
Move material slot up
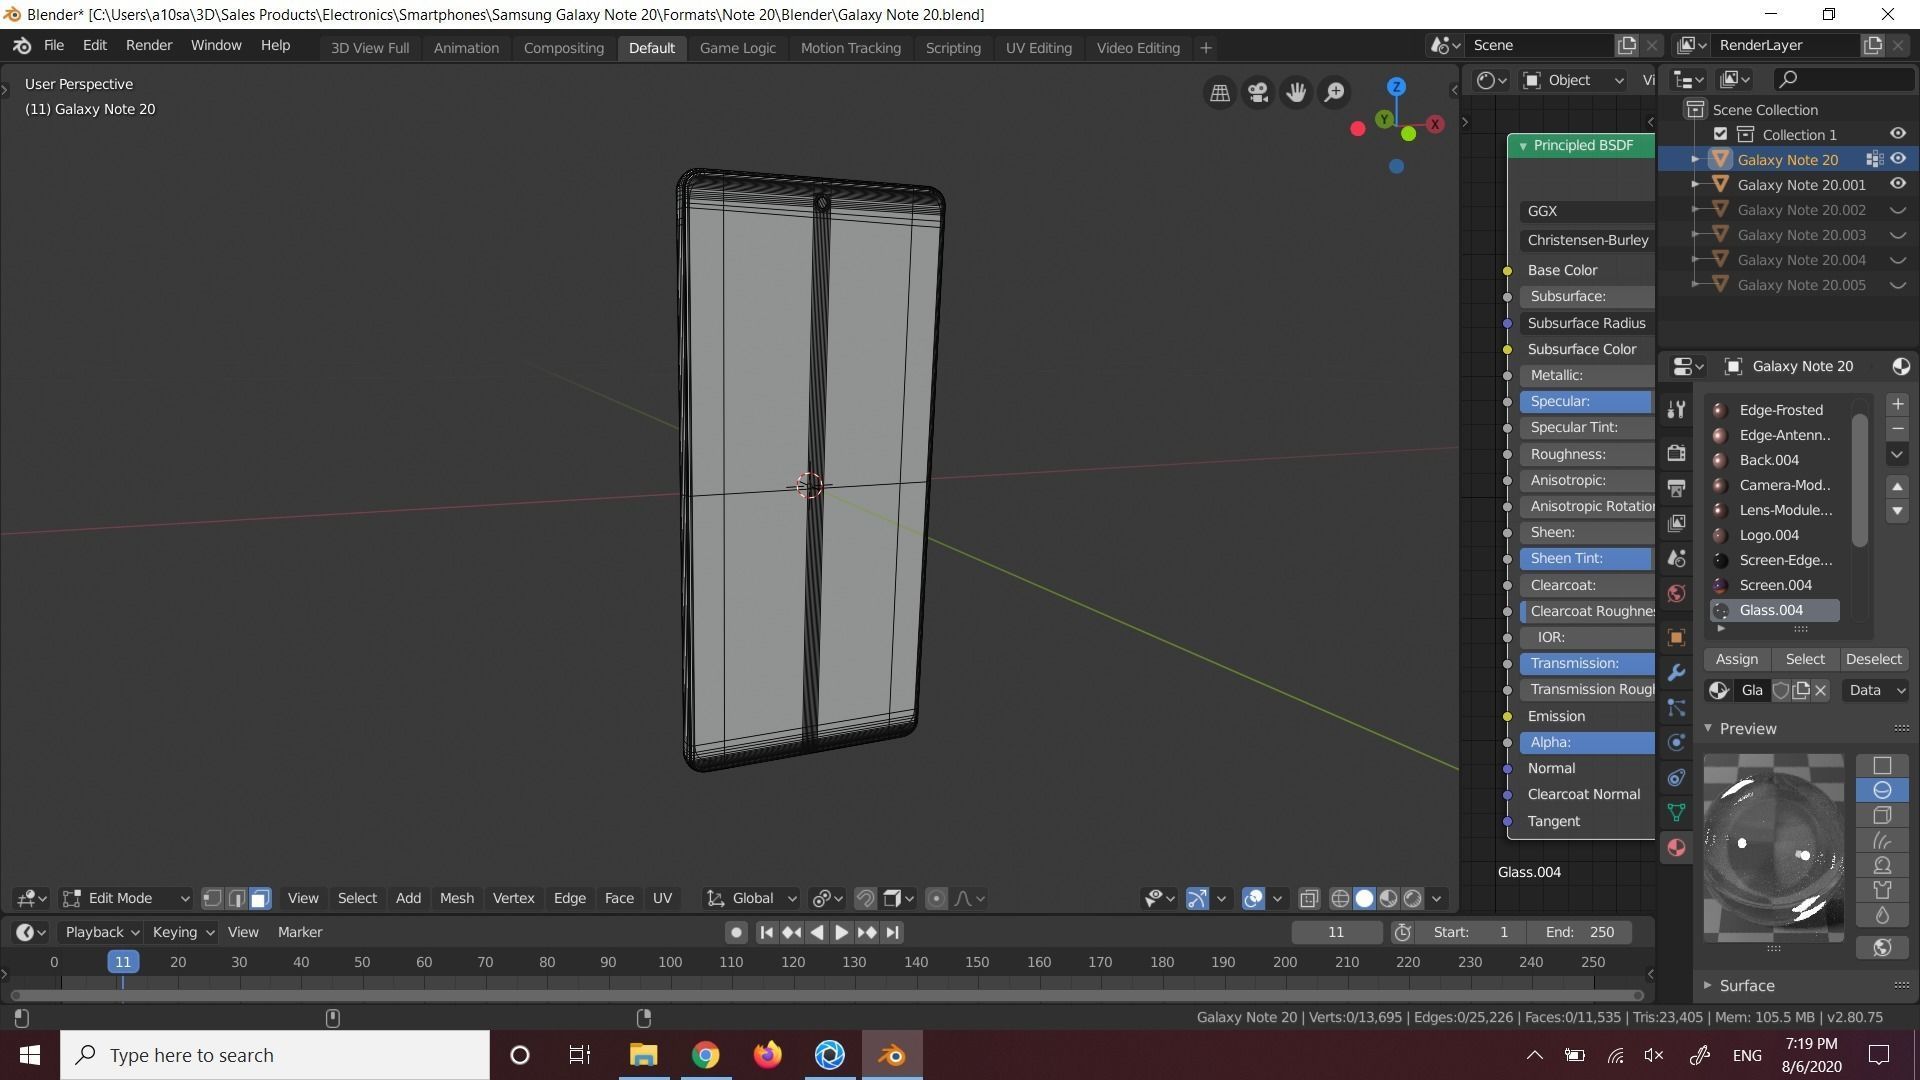point(1897,486)
